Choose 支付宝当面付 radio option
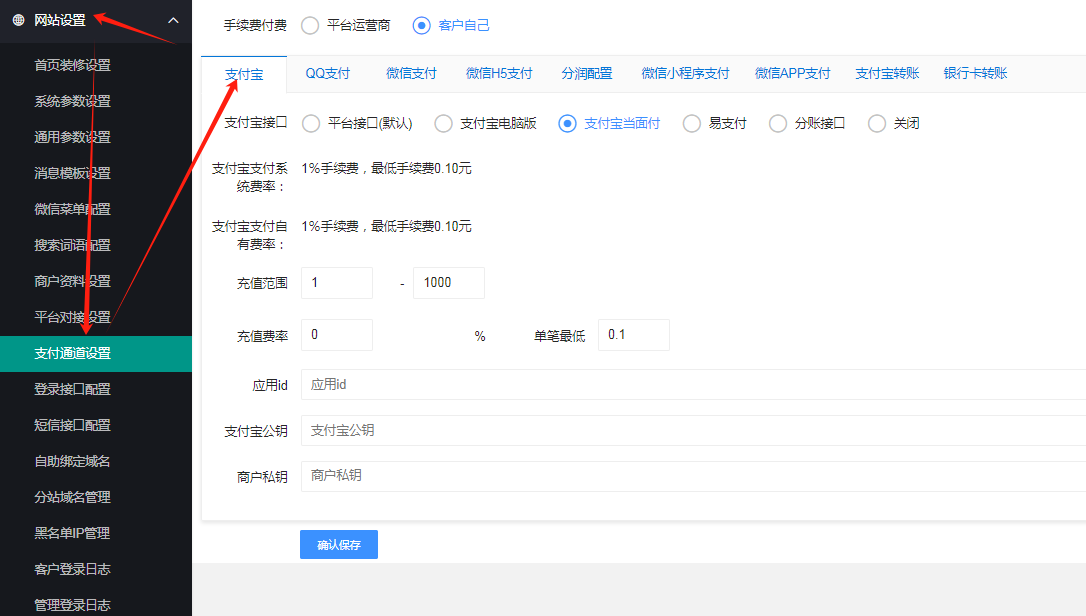Viewport: 1086px width, 616px height. (567, 123)
